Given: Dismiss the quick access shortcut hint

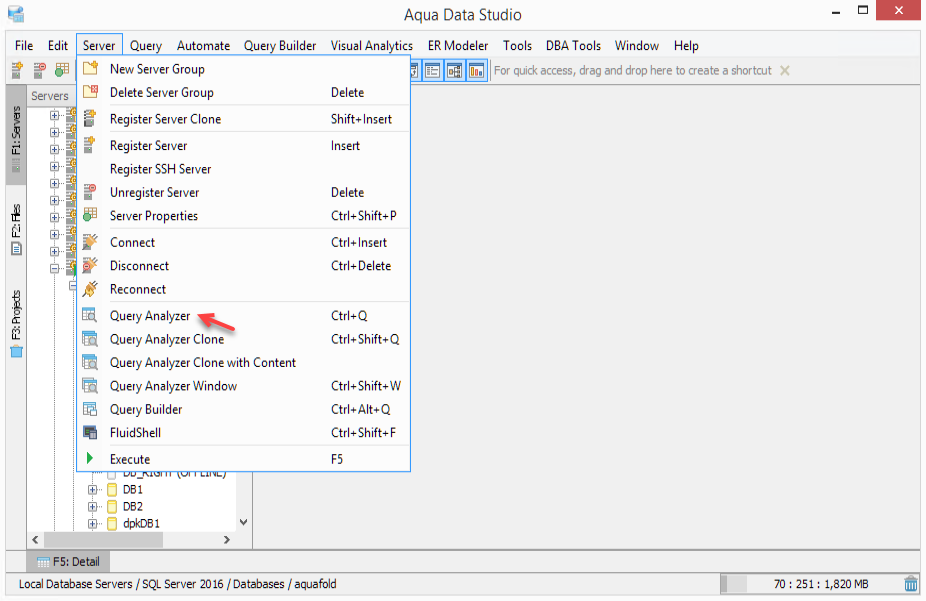Looking at the screenshot, I should click(785, 71).
